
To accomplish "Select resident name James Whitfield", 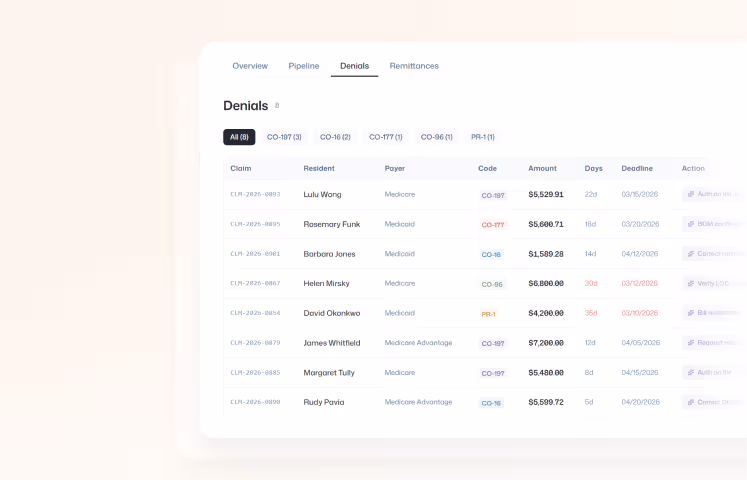I will pyautogui.click(x=332, y=343).
